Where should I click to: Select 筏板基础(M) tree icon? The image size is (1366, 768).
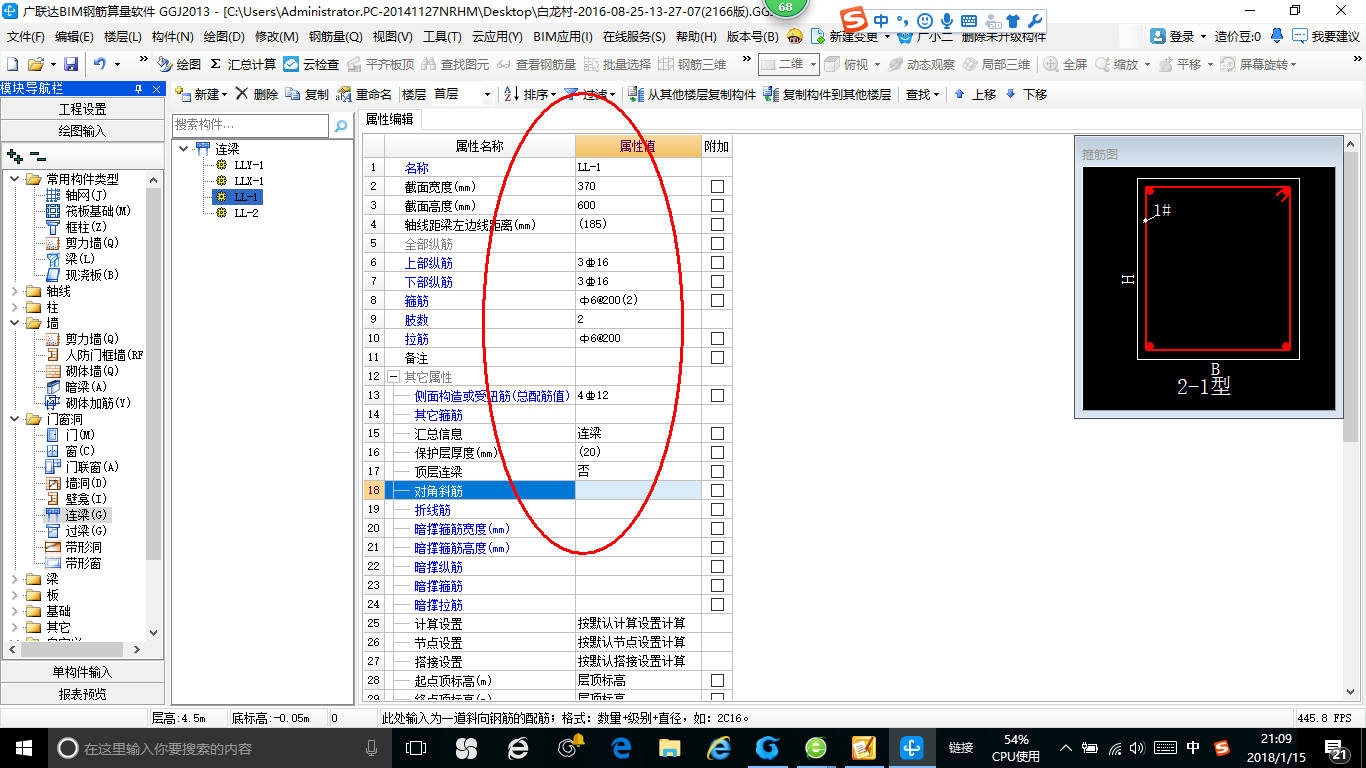click(x=53, y=211)
